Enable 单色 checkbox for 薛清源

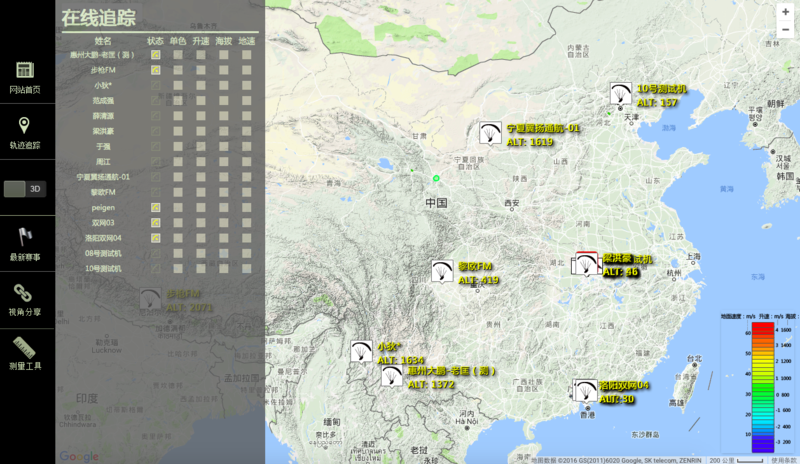click(178, 116)
